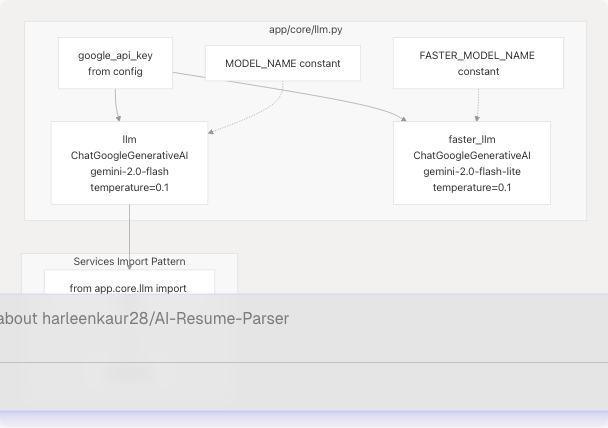Click the arrowhead entering Services Import Pattern node

(x=129, y=266)
